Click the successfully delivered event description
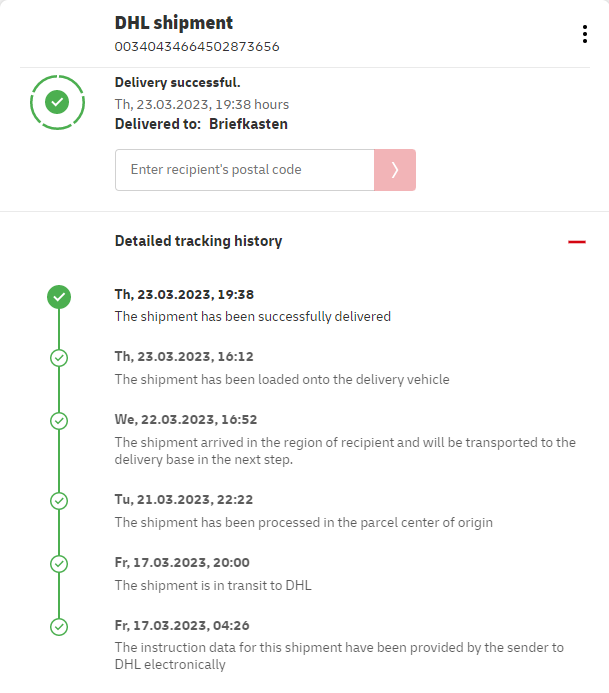Screen dimensions: 609x693 click(x=252, y=316)
